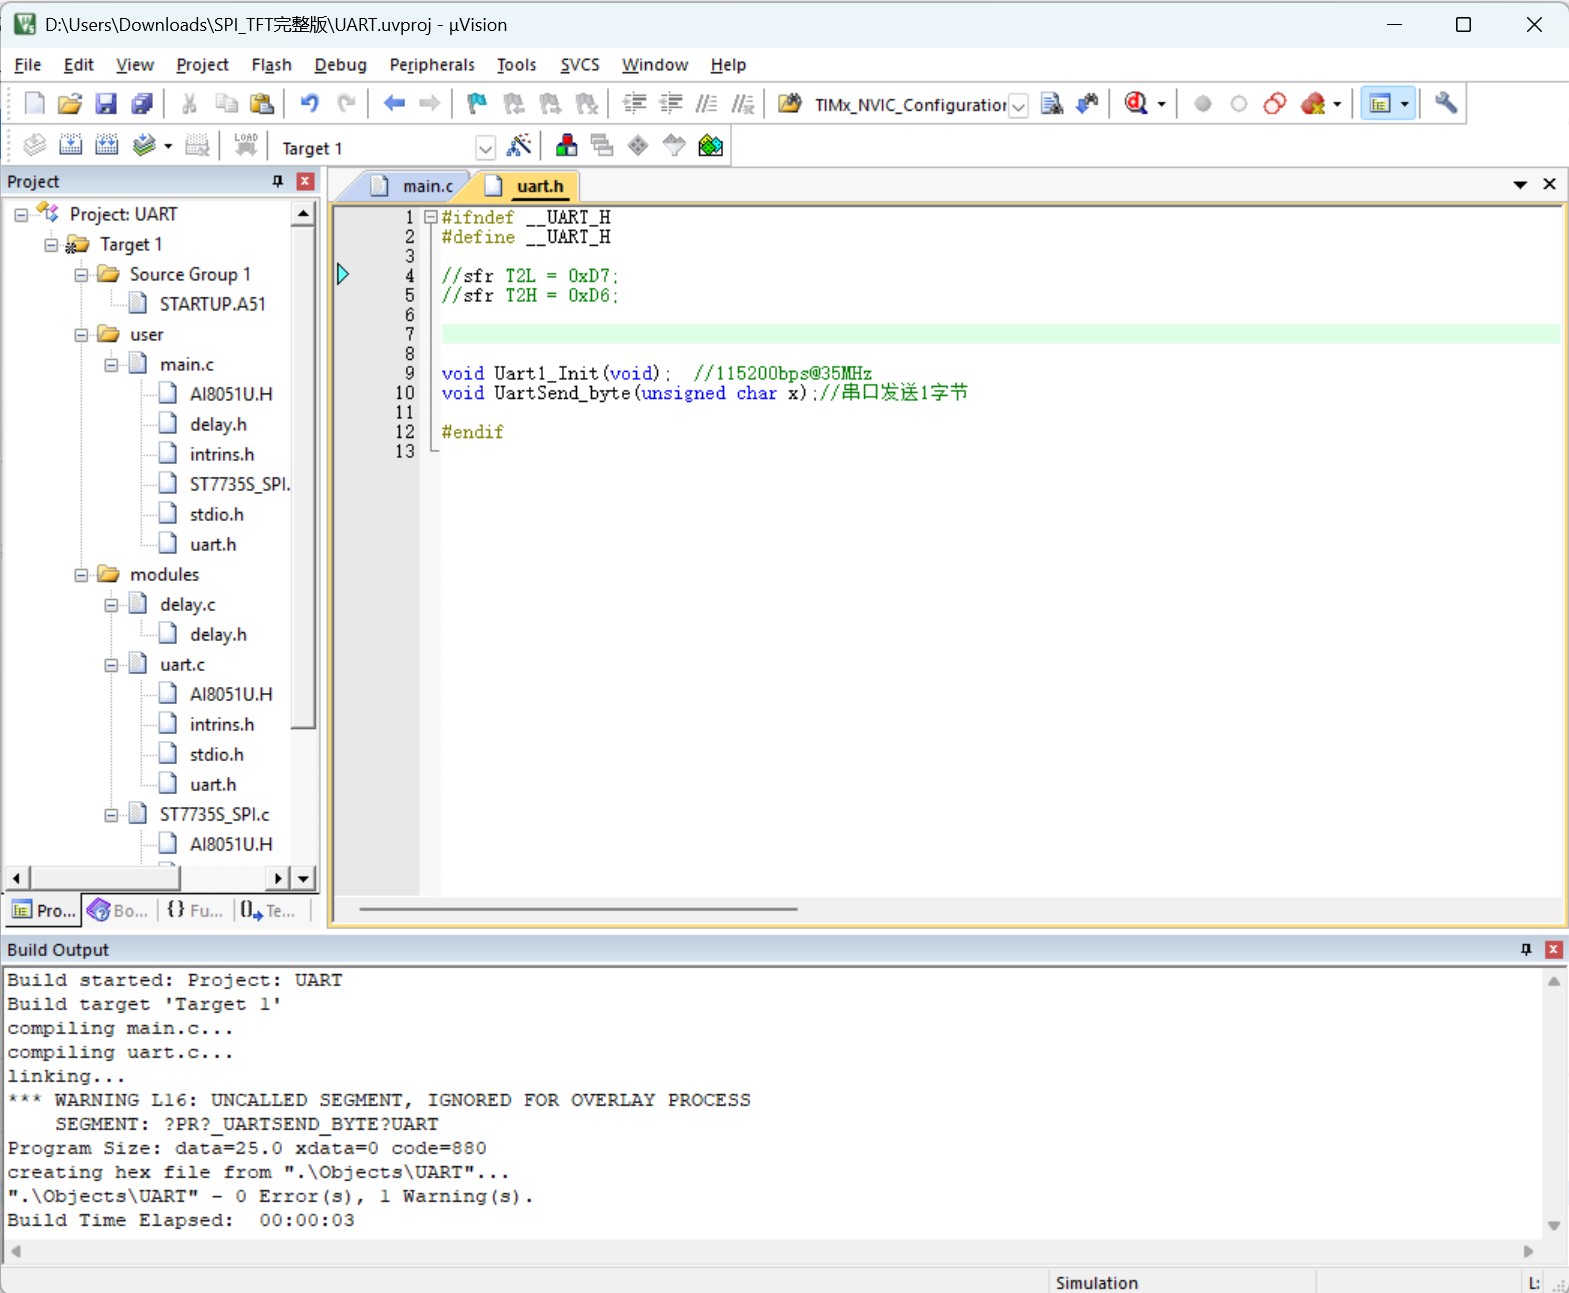Select the user folder in project tree
Viewport: 1569px width, 1293px height.
coord(146,334)
